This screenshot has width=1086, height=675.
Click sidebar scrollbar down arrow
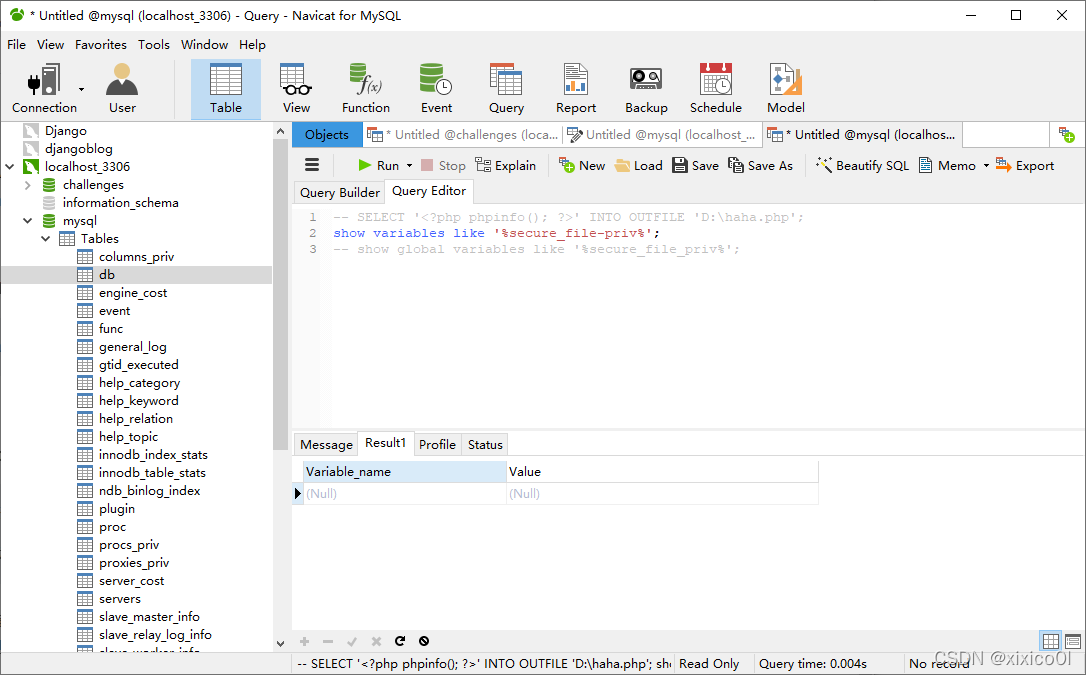[280, 643]
